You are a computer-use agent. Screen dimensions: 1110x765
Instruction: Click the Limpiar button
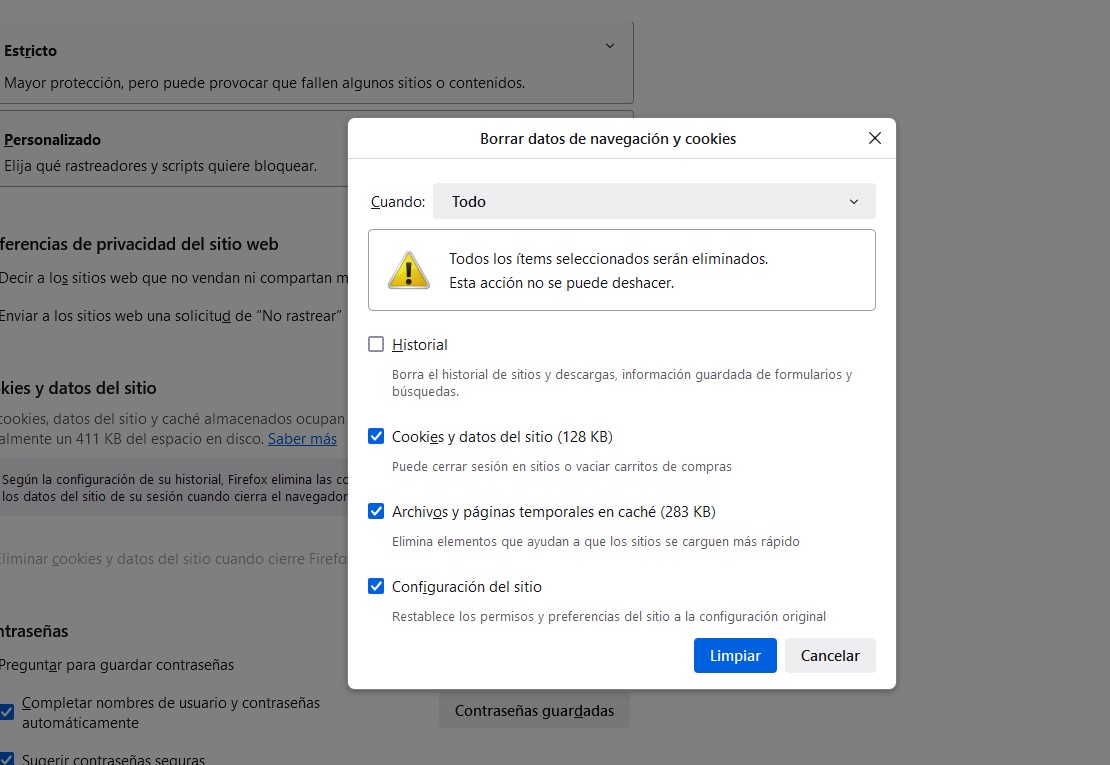tap(735, 655)
